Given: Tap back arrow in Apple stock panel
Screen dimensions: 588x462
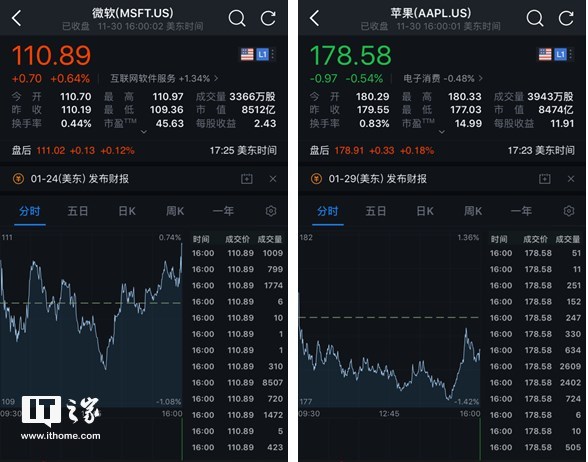Looking at the screenshot, I should coord(315,18).
